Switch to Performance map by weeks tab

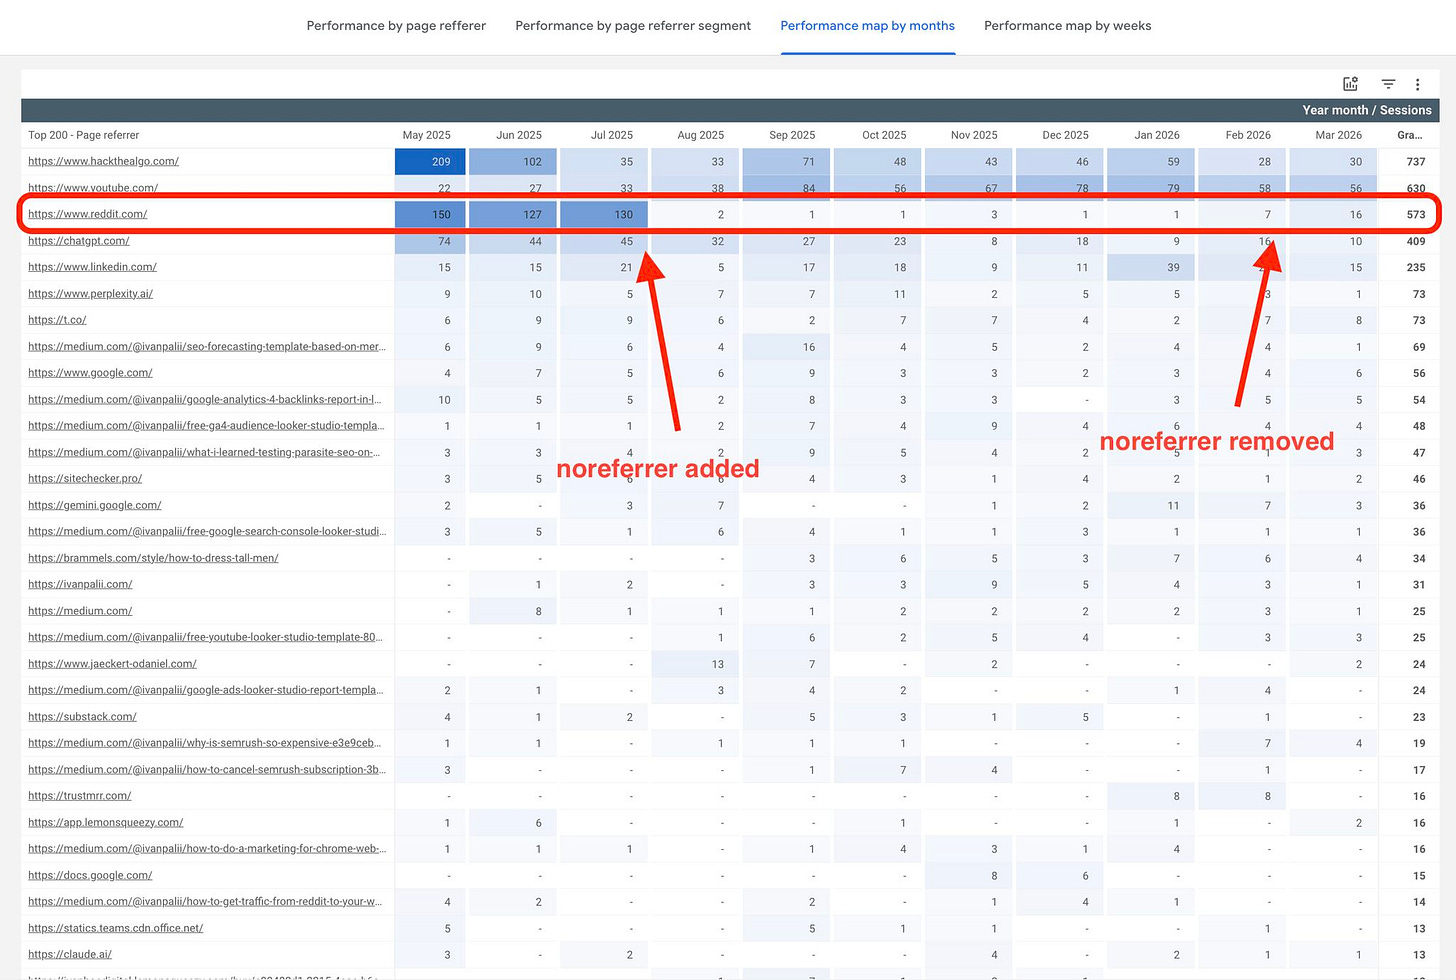pos(1067,26)
